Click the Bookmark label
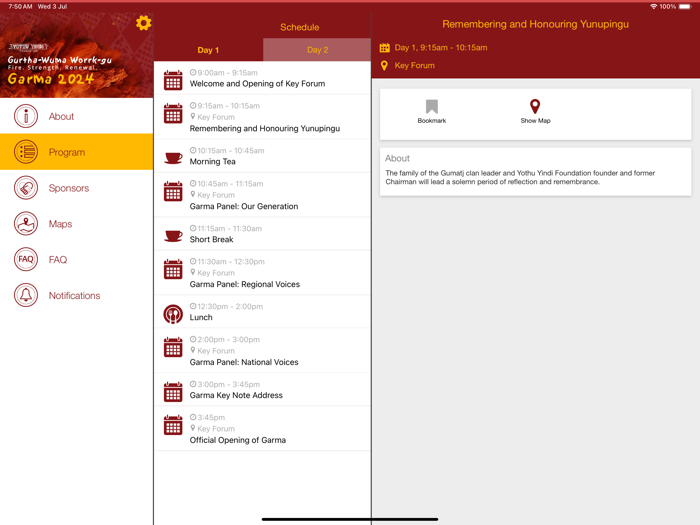 click(x=432, y=121)
